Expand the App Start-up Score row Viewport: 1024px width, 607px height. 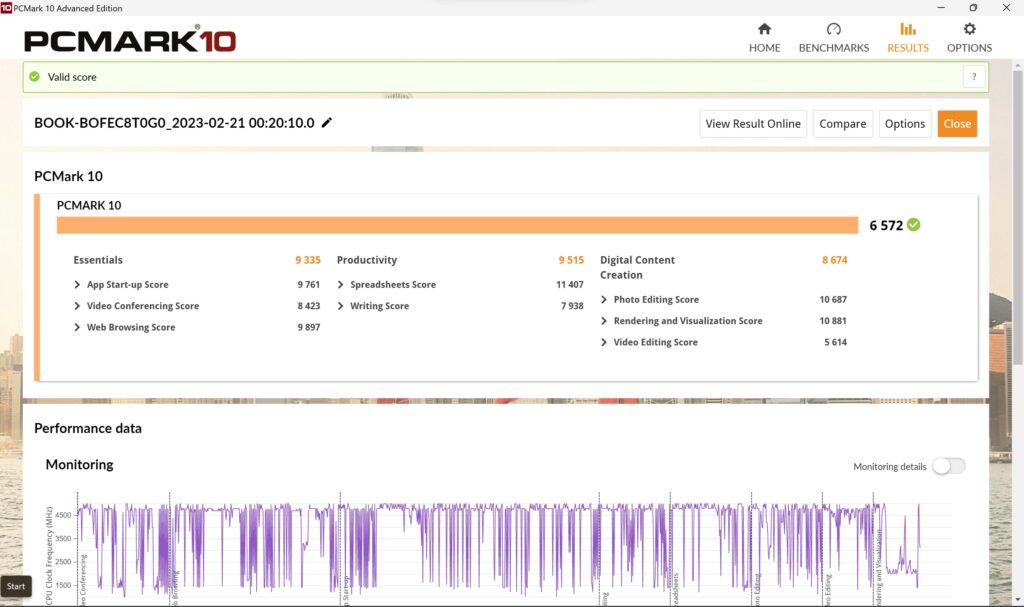point(78,285)
